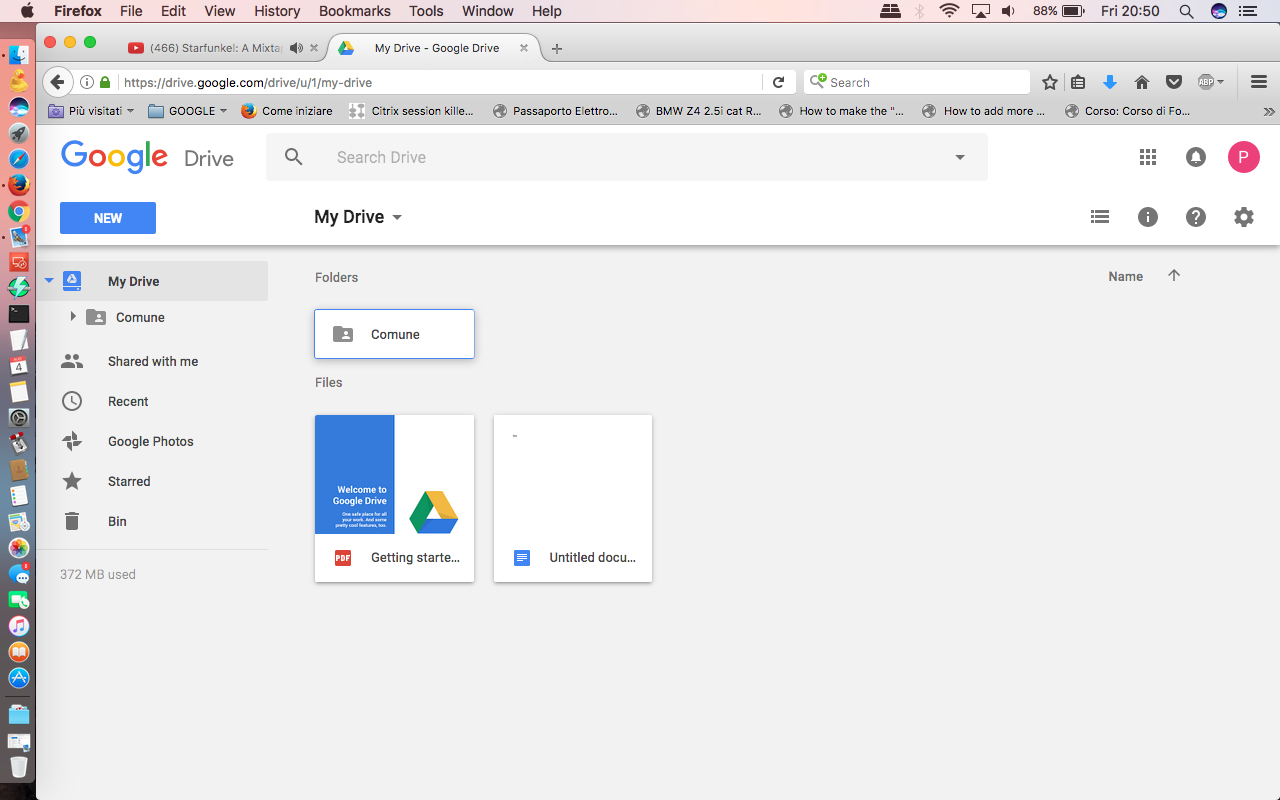
Task: Click the blue NEW button
Action: coord(108,218)
